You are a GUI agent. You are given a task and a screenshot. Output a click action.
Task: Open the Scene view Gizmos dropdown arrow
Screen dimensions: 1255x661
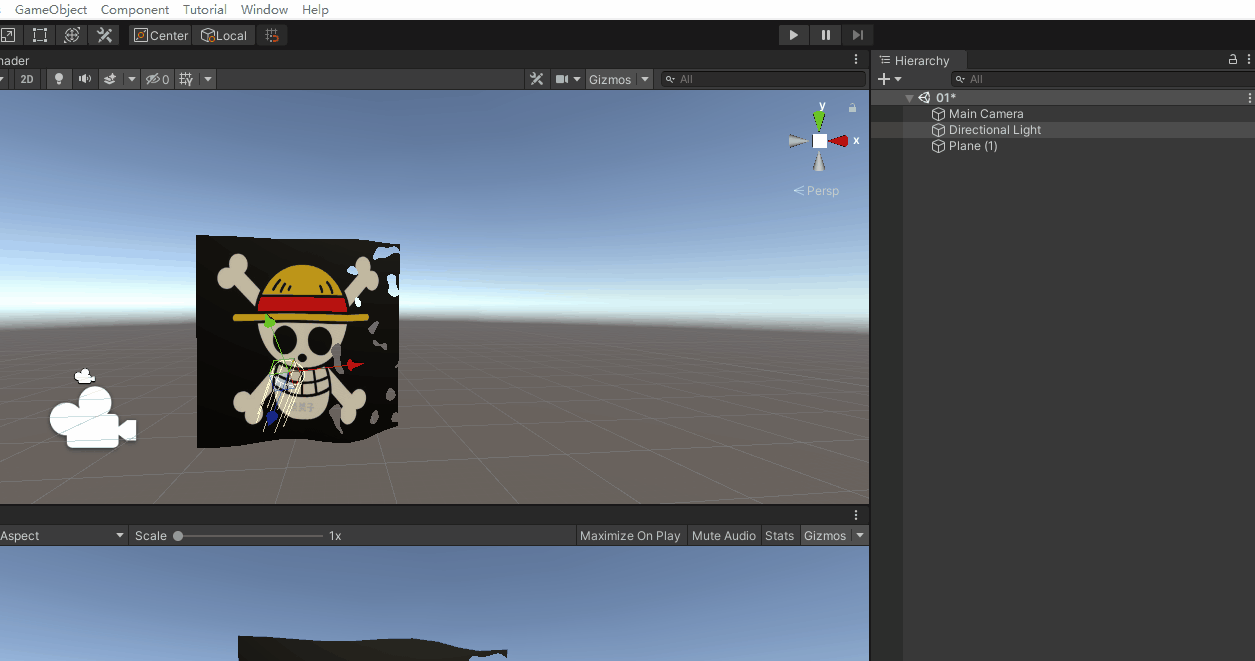pos(645,79)
